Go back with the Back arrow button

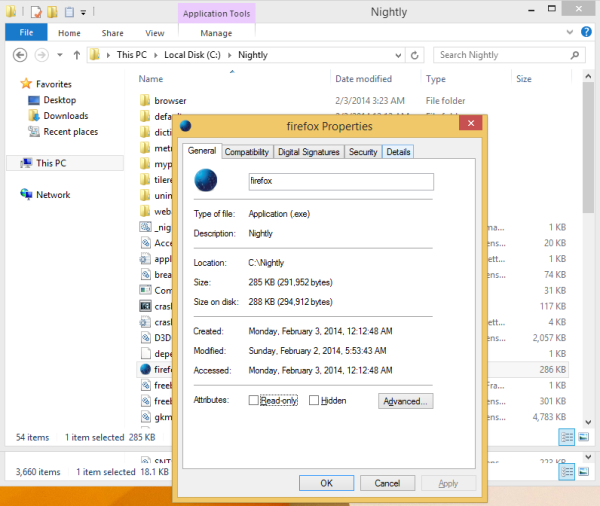[x=20, y=55]
